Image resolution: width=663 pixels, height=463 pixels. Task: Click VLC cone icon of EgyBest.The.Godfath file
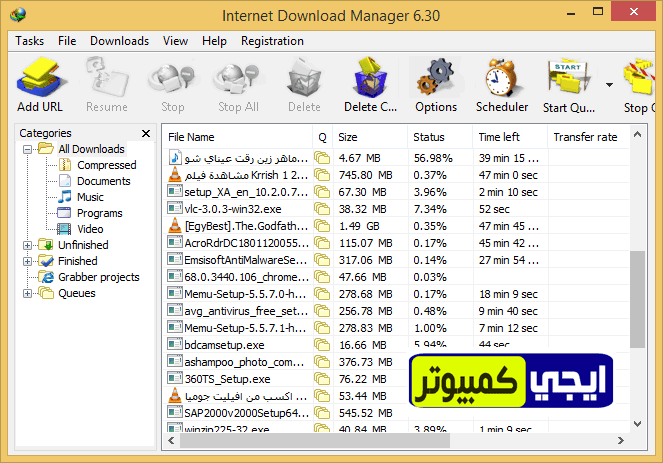coord(175,225)
